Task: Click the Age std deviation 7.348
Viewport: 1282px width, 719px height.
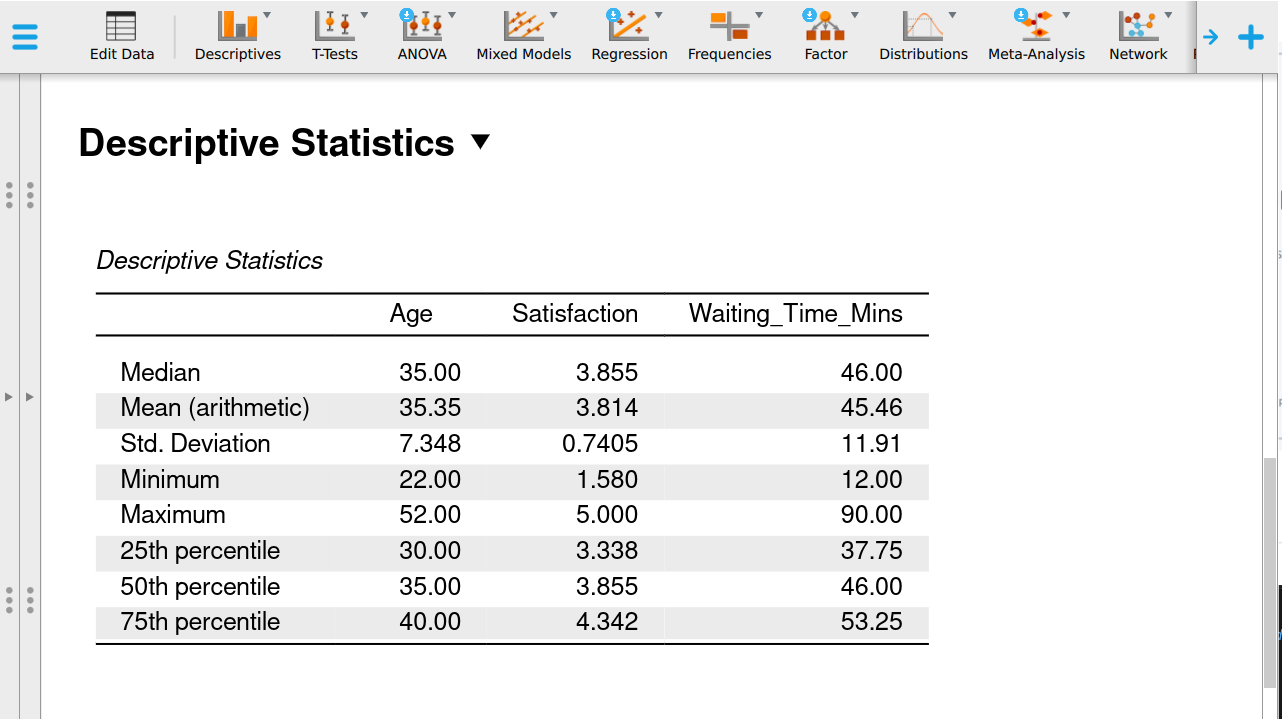Action: (x=430, y=444)
